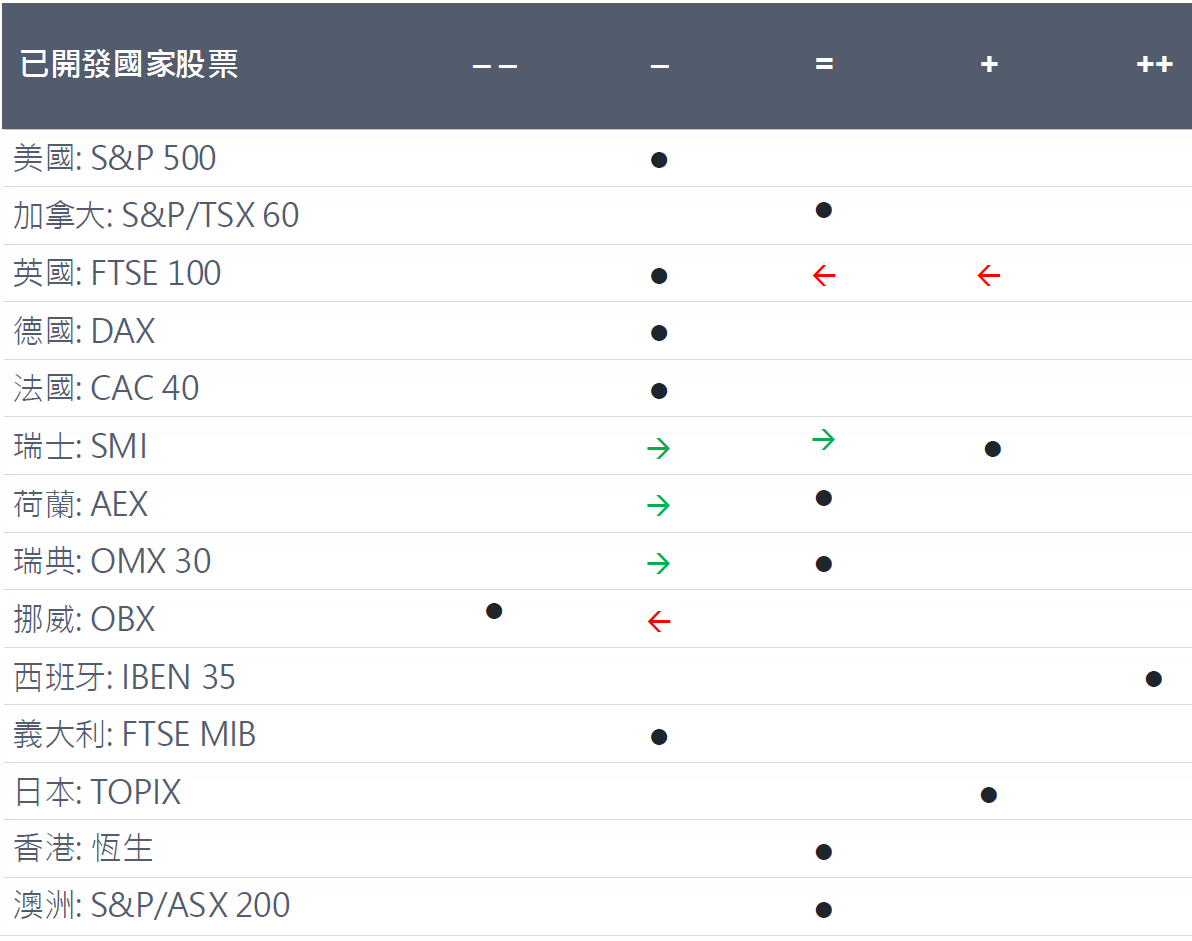This screenshot has width=1192, height=941.
Task: Select the 義大利: FTSE MIB row label
Action: coord(135,734)
